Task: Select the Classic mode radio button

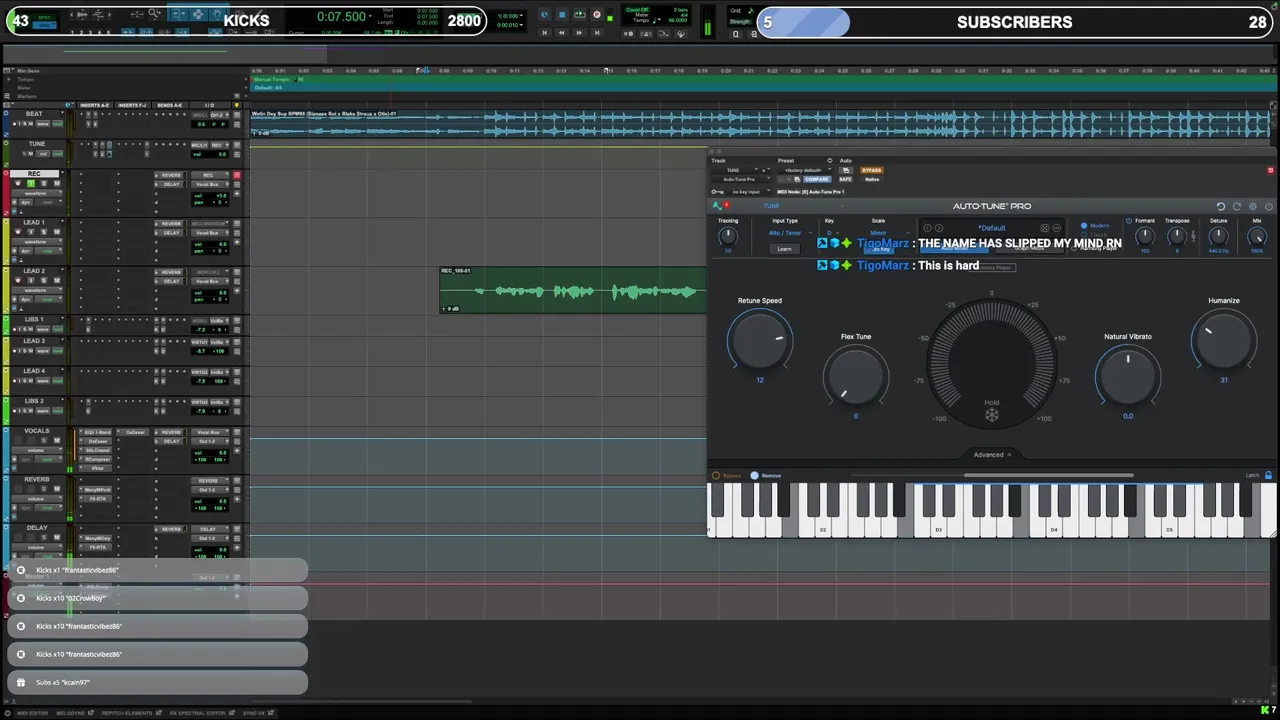Action: (x=1084, y=234)
